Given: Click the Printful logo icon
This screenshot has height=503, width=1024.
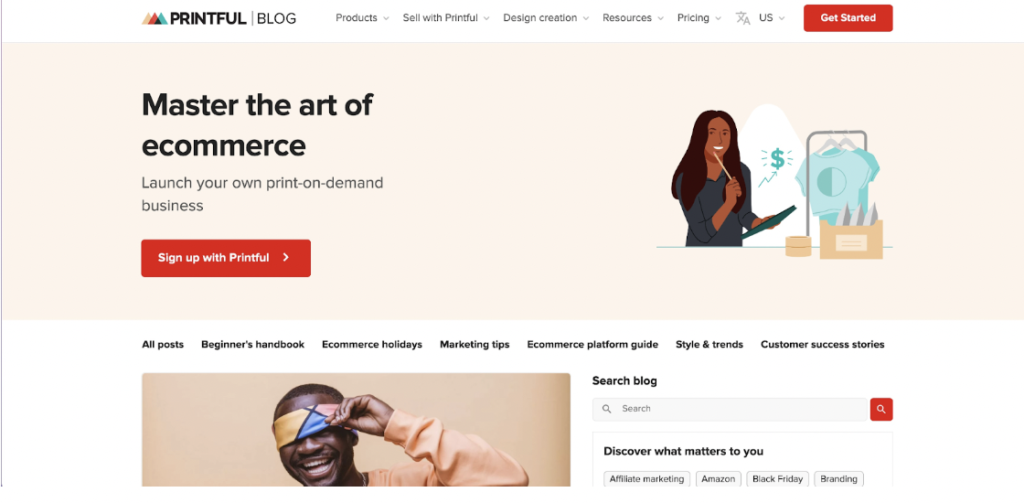Looking at the screenshot, I should [154, 18].
